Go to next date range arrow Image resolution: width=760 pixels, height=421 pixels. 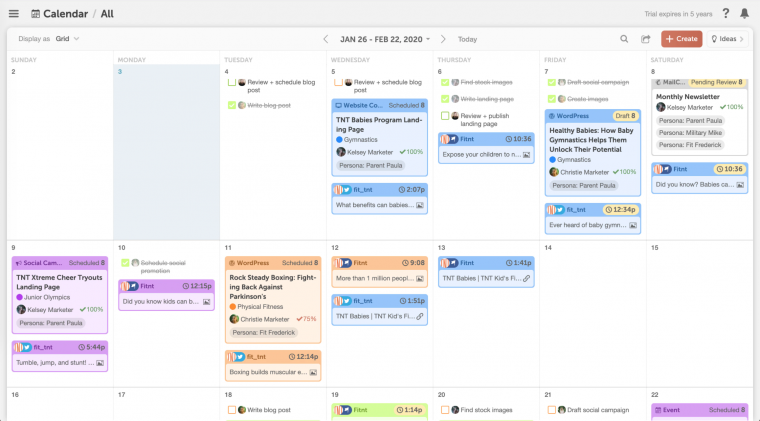pos(443,39)
